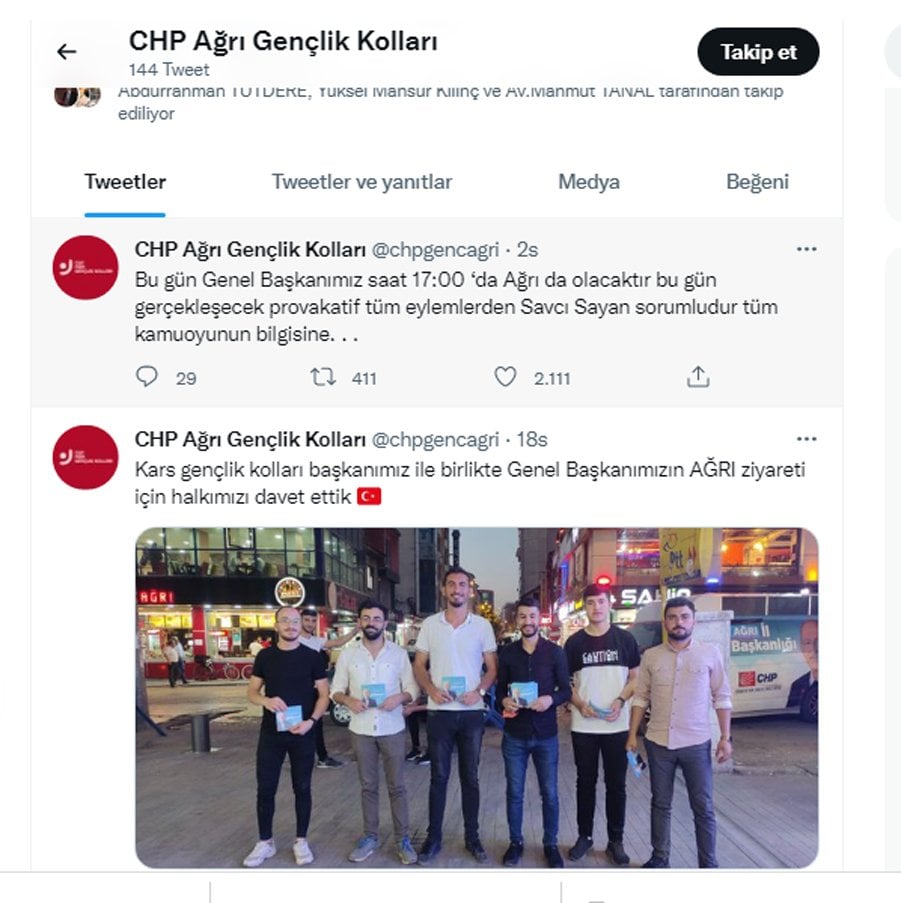The width and height of the screenshot is (901, 903).
Task: Open the followed-by accounts text link
Action: click(x=450, y=103)
